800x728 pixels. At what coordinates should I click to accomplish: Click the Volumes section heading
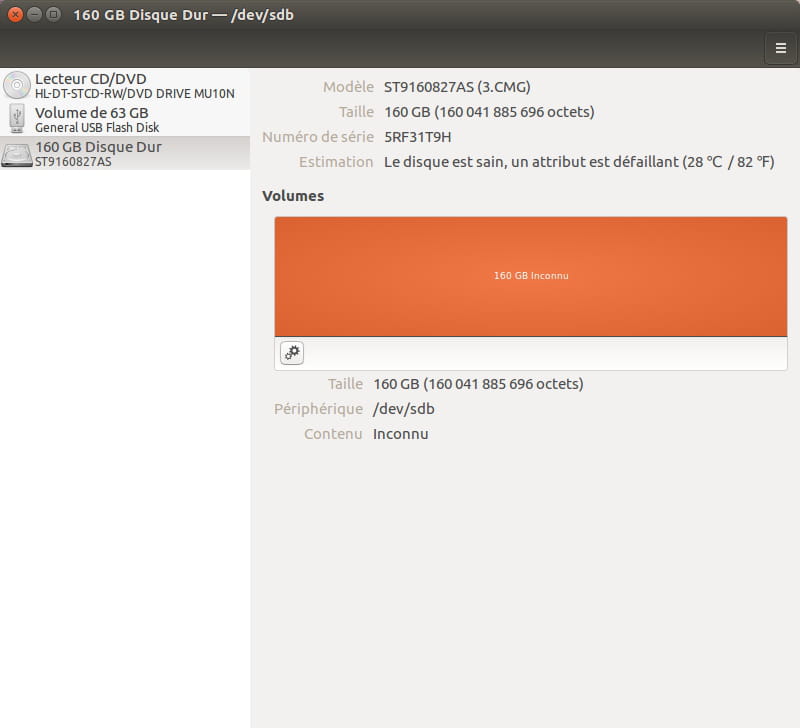293,196
